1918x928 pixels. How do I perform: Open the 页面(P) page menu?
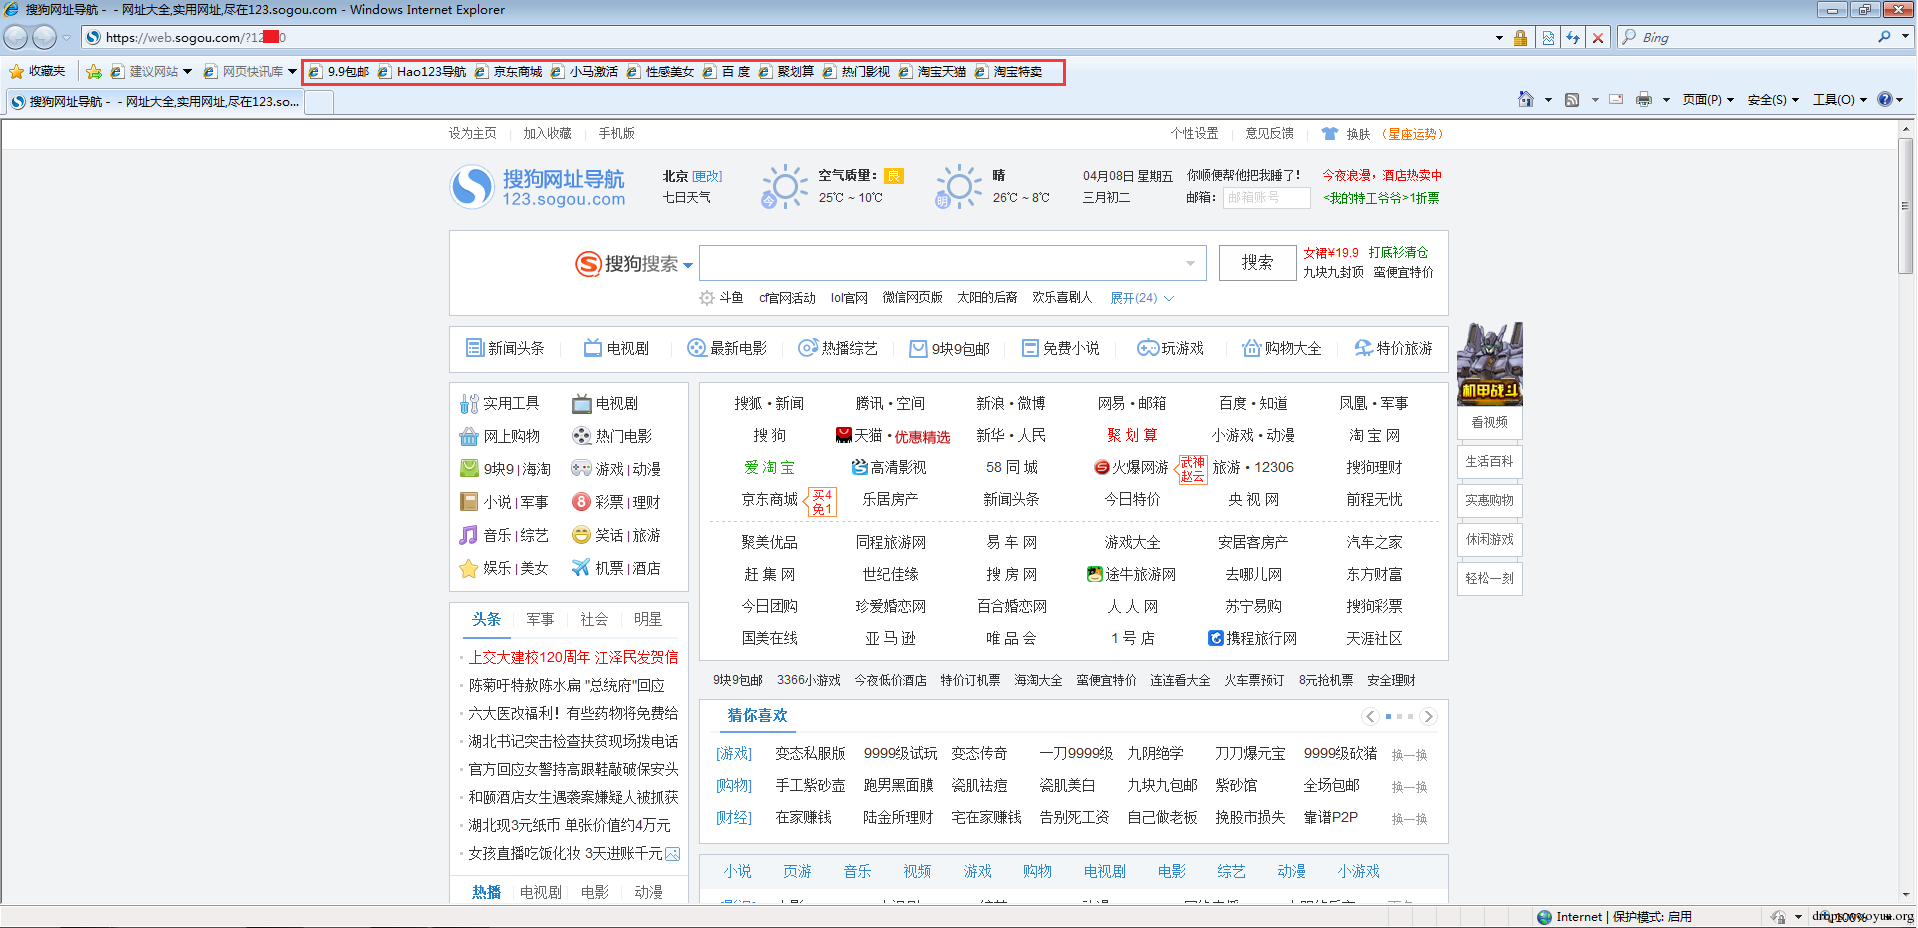1707,100
